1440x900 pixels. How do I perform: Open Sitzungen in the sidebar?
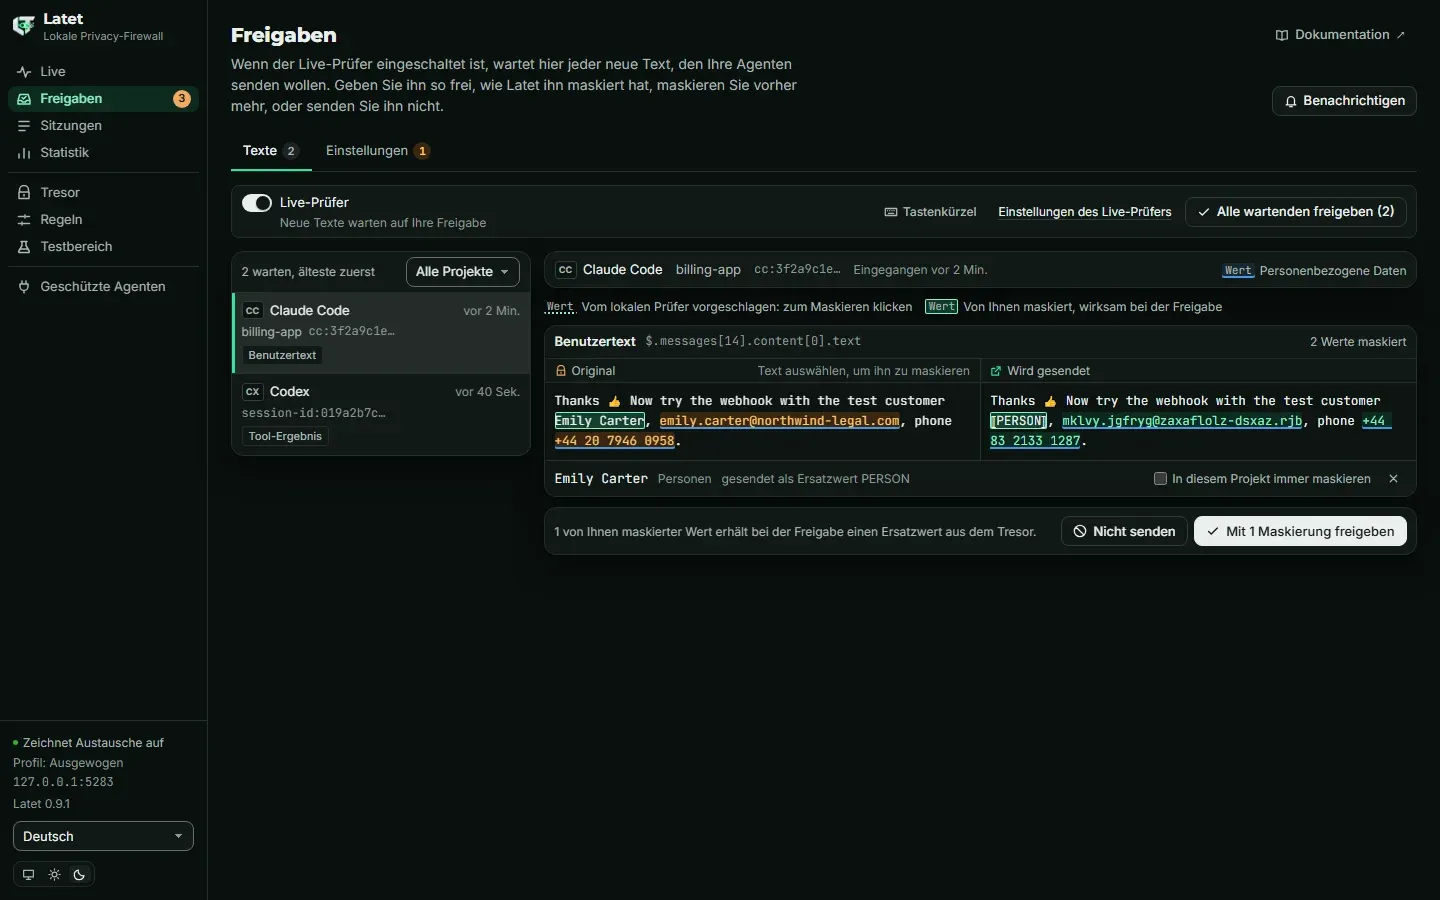[x=104, y=126]
